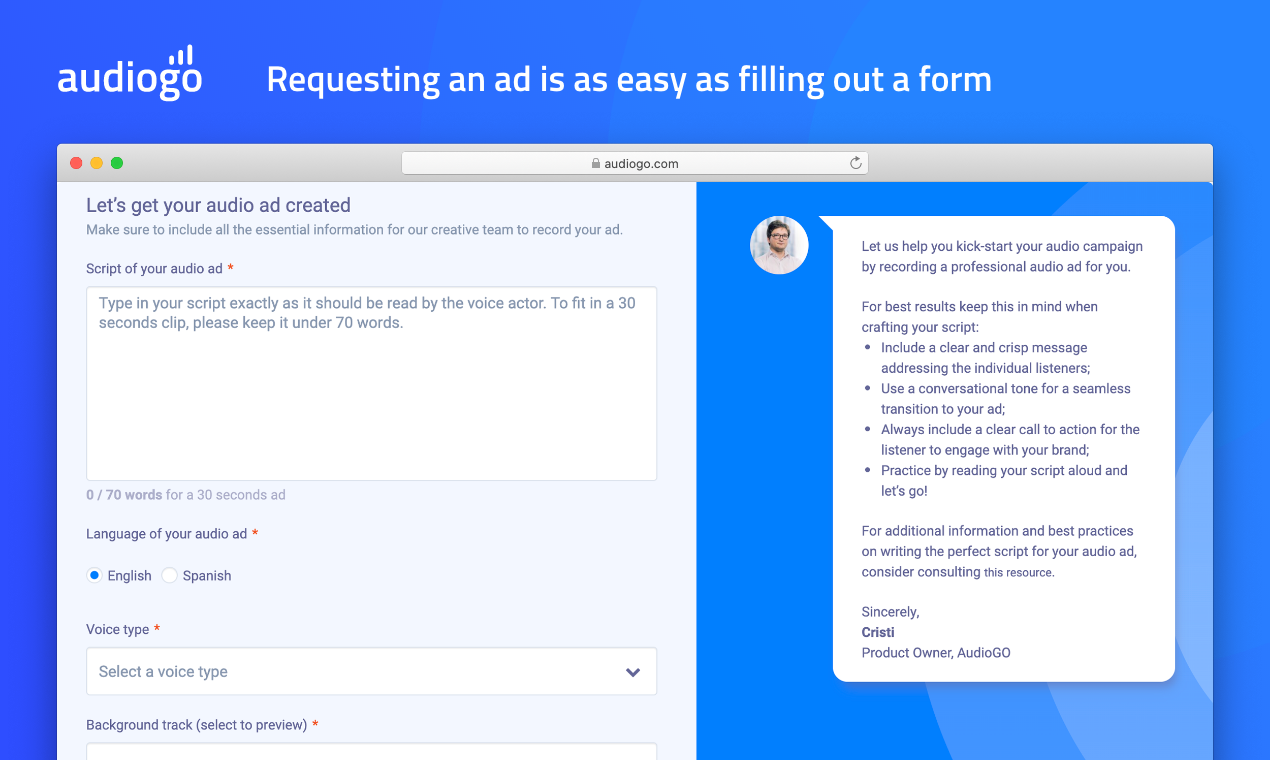Click the "Language of your audio ad" label
Screen dimensions: 1270x760
tap(166, 534)
